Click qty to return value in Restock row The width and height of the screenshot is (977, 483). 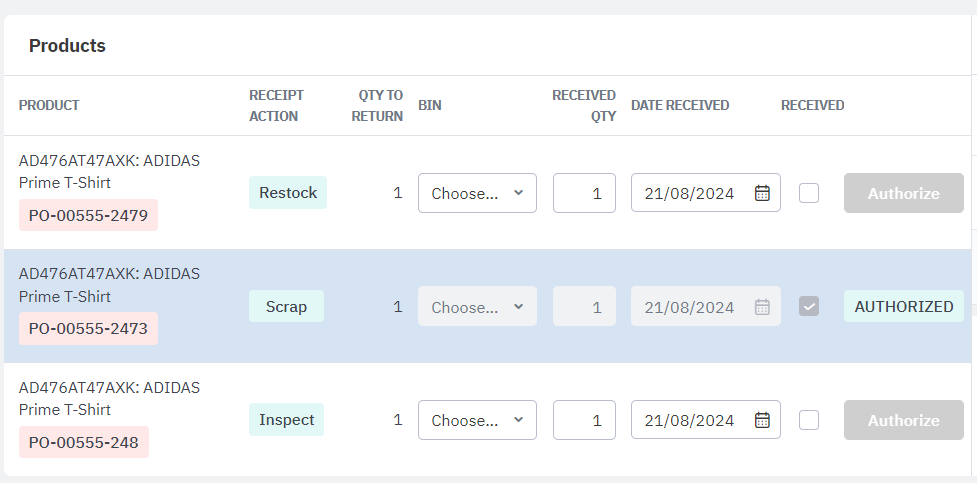398,193
